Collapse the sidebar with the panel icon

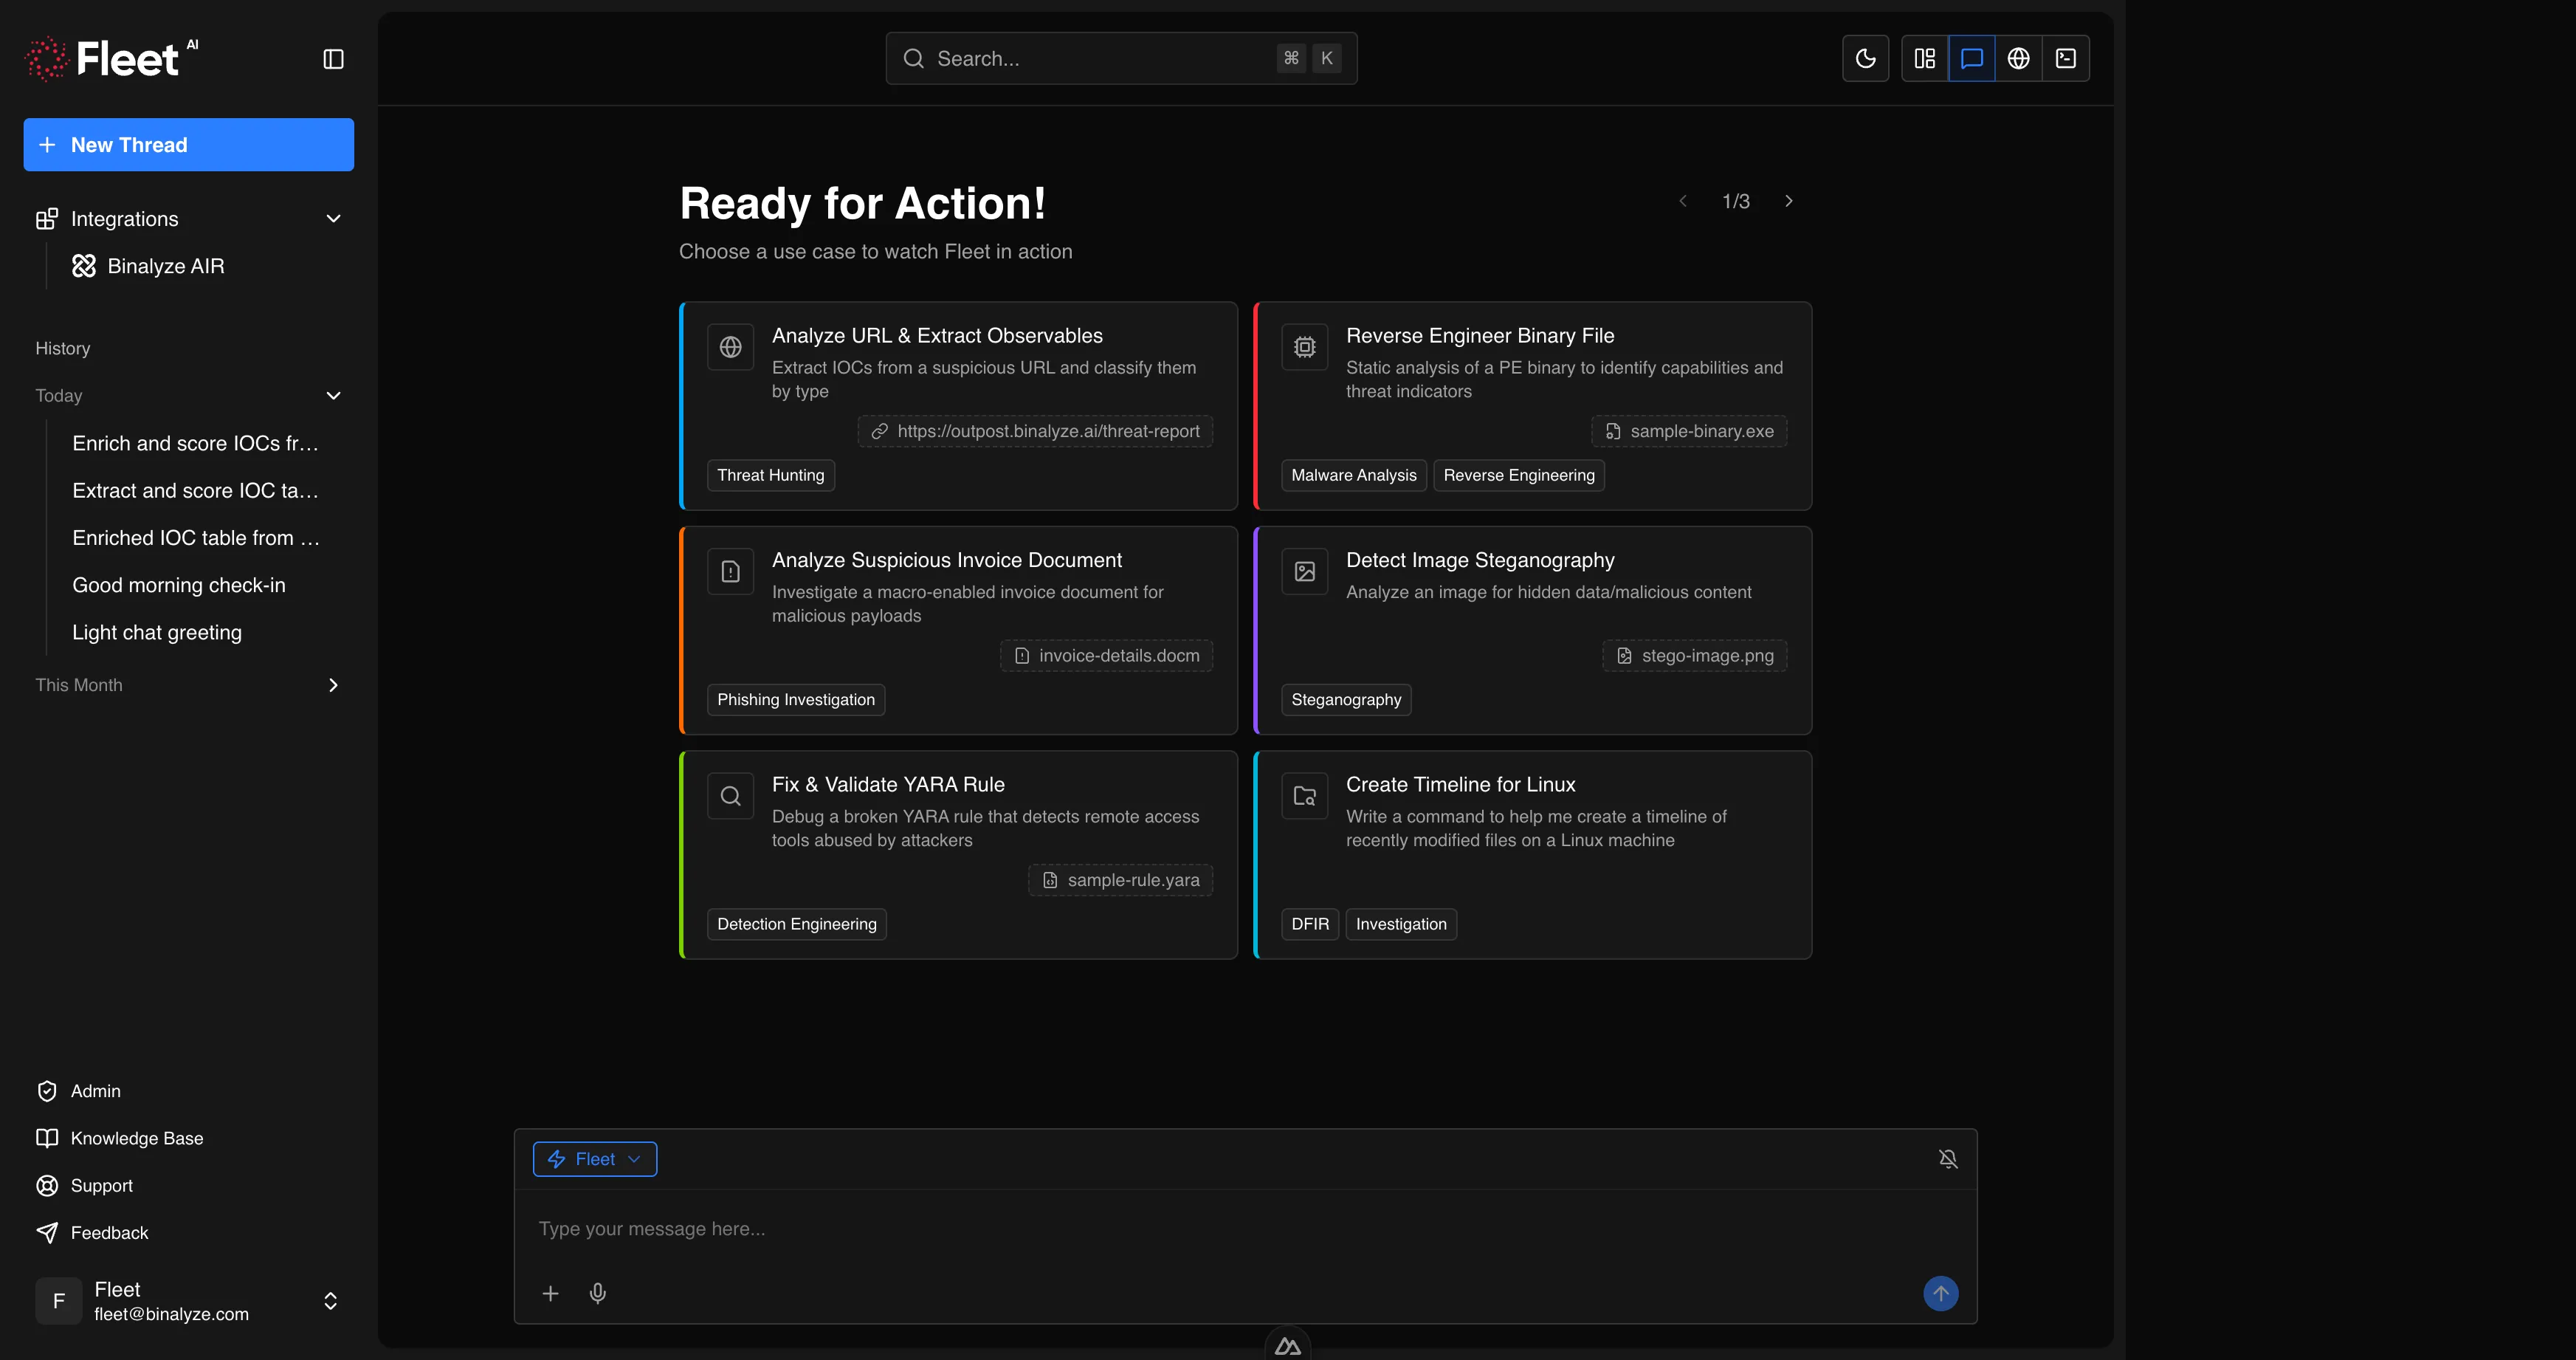click(x=332, y=58)
